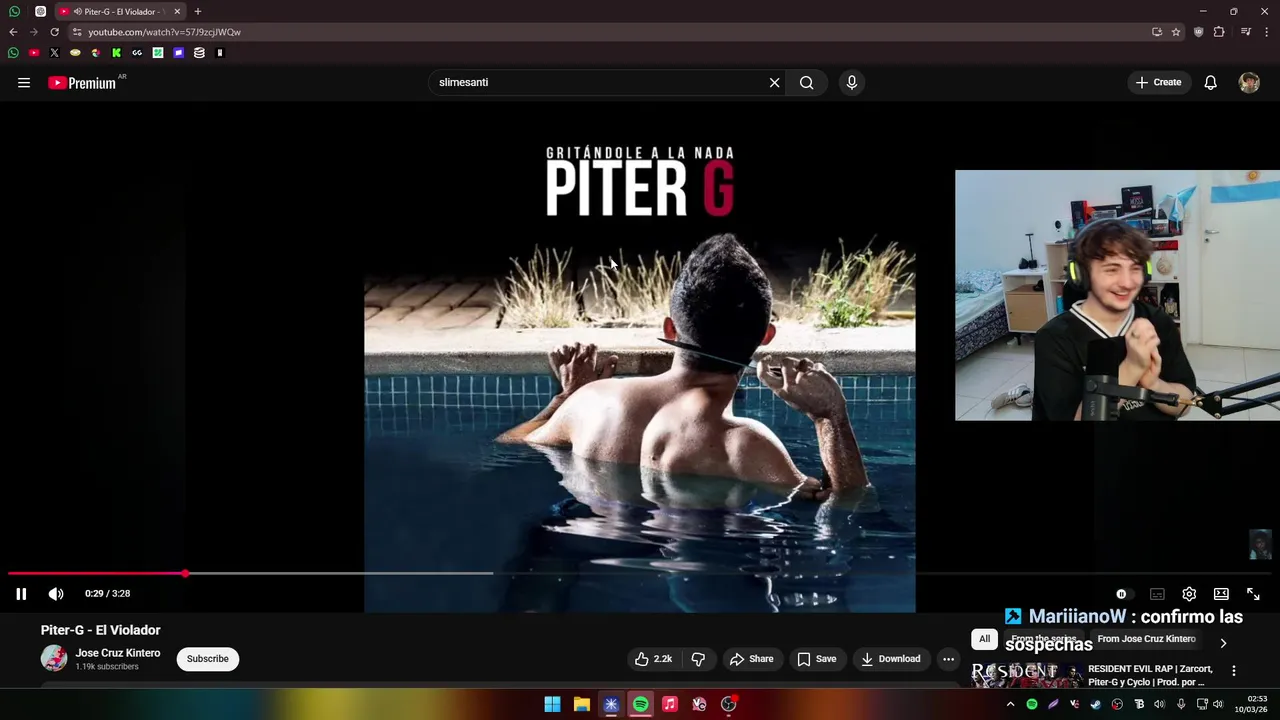Switch to second pinned browser tab
Screen dimensions: 1280x720
(x=40, y=11)
